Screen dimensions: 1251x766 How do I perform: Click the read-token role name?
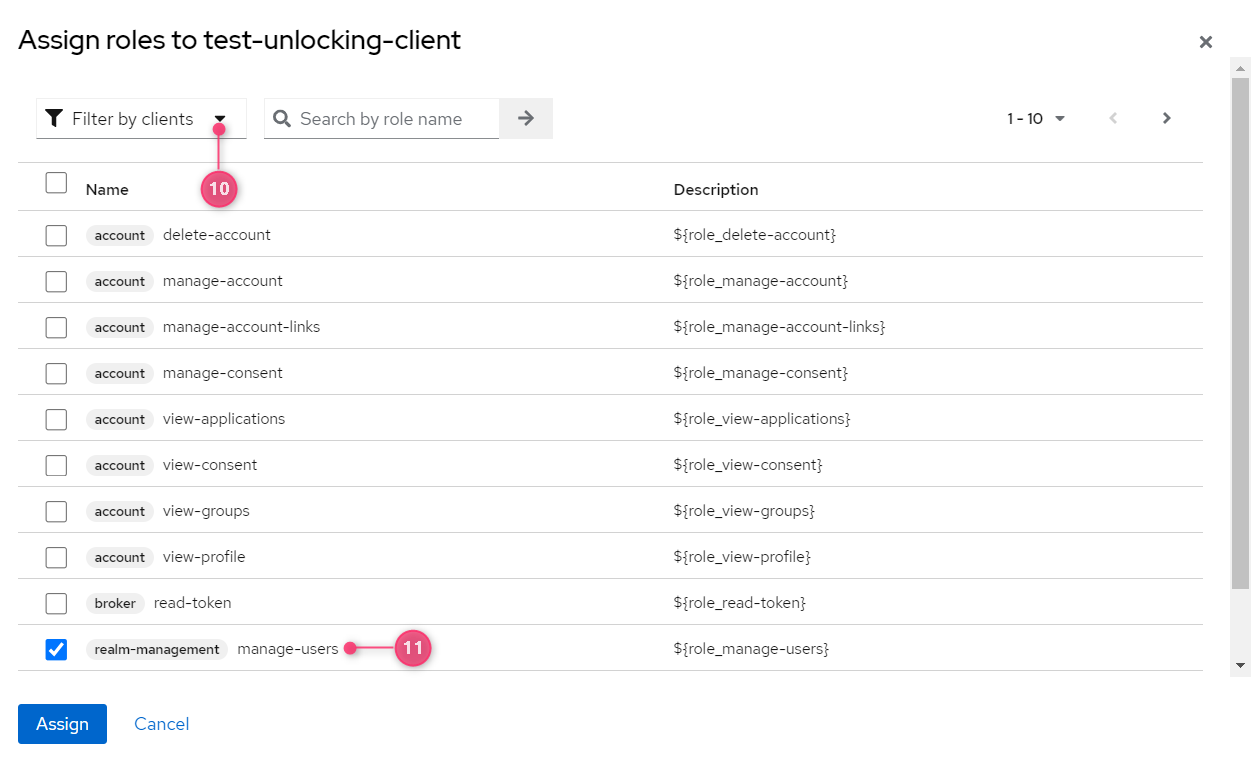193,603
